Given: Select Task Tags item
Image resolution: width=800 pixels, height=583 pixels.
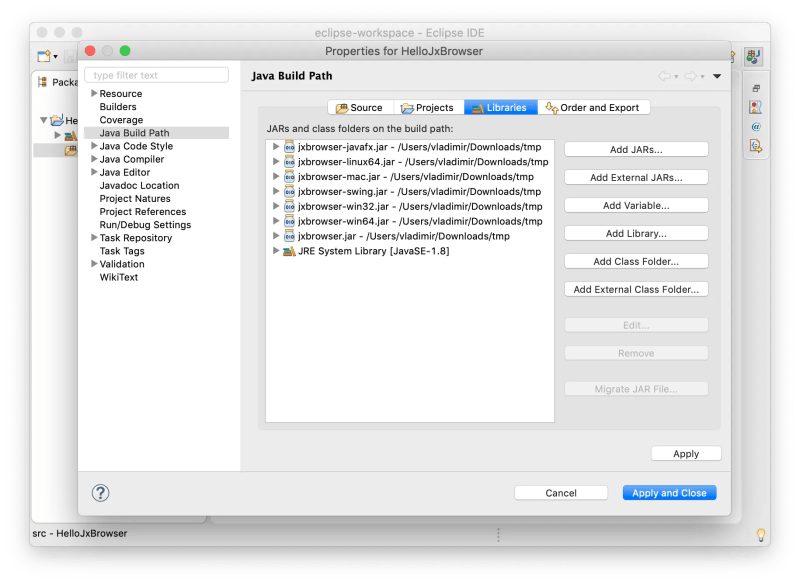Looking at the screenshot, I should [x=122, y=251].
